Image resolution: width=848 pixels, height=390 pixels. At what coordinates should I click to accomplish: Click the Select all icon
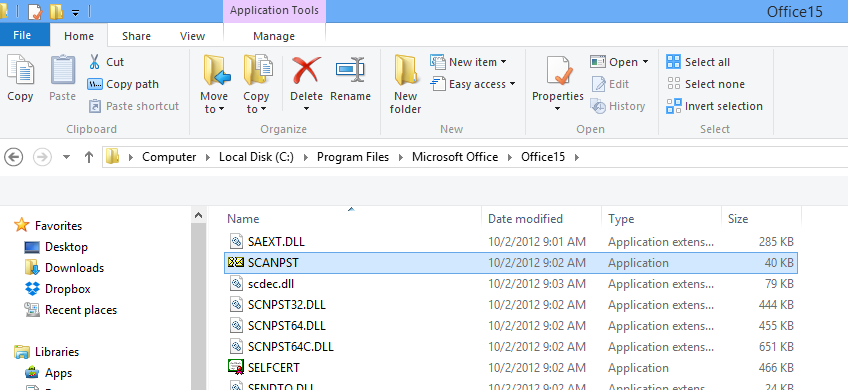click(673, 62)
